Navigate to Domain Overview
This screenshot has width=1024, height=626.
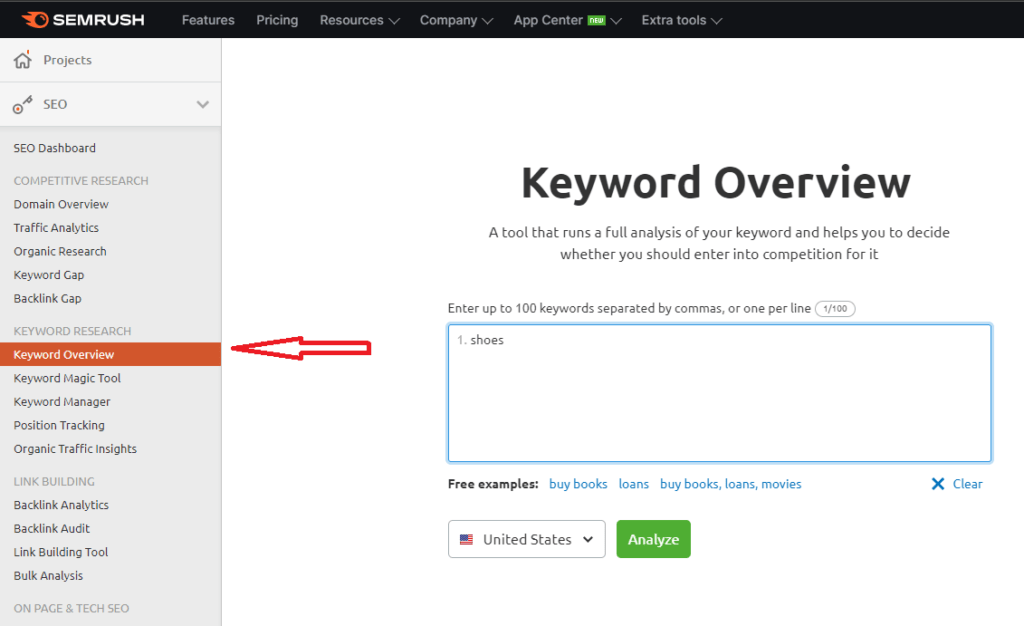61,204
